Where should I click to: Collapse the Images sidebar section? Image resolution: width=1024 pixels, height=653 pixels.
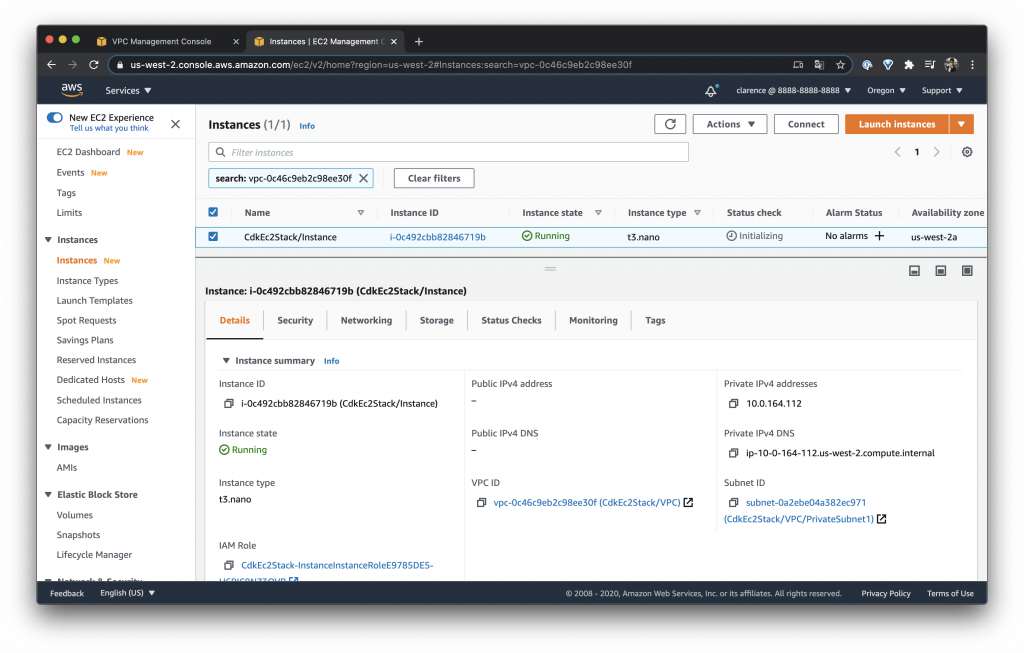click(x=48, y=447)
